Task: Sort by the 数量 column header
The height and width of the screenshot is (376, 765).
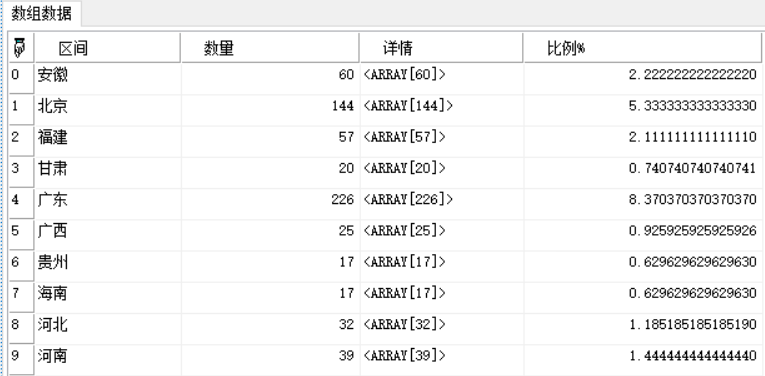Action: pos(270,48)
